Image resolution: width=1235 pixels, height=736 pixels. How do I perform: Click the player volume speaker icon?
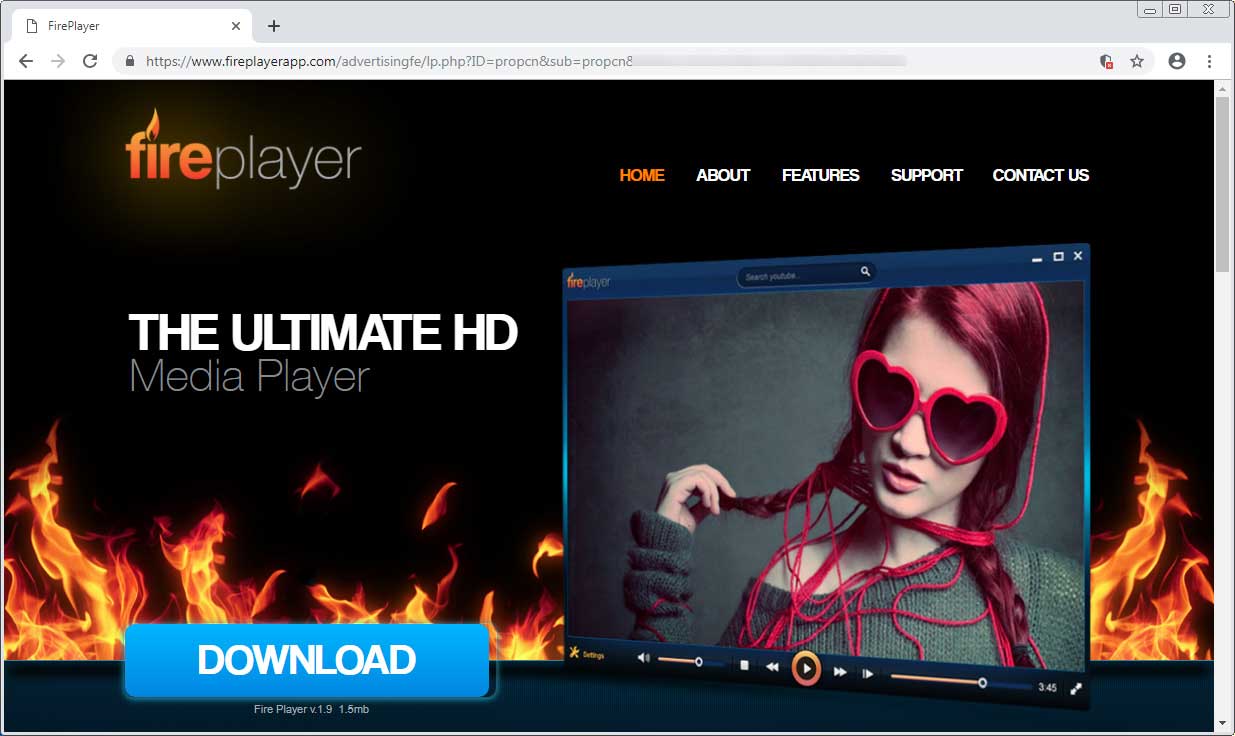tap(643, 659)
